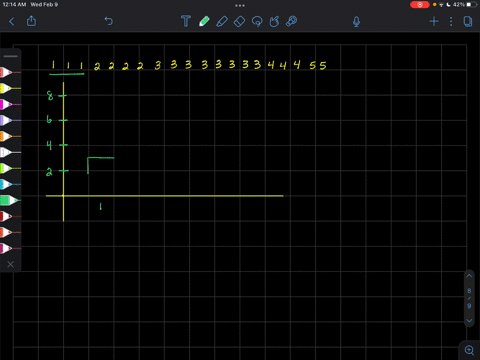
Task: Undo the last stroke
Action: click(x=109, y=21)
